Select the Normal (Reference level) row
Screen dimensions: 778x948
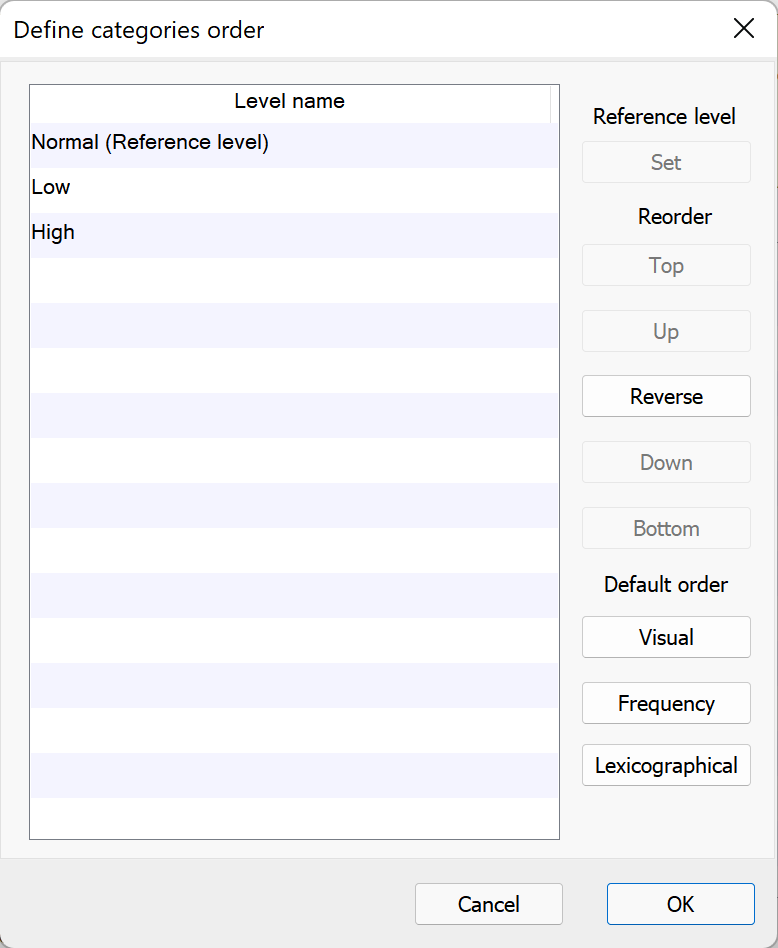tap(150, 143)
